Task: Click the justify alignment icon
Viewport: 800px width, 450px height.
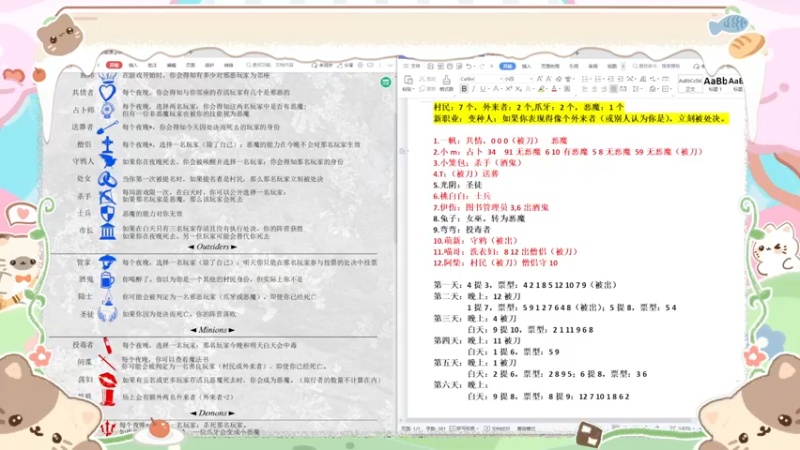Action: (x=613, y=89)
